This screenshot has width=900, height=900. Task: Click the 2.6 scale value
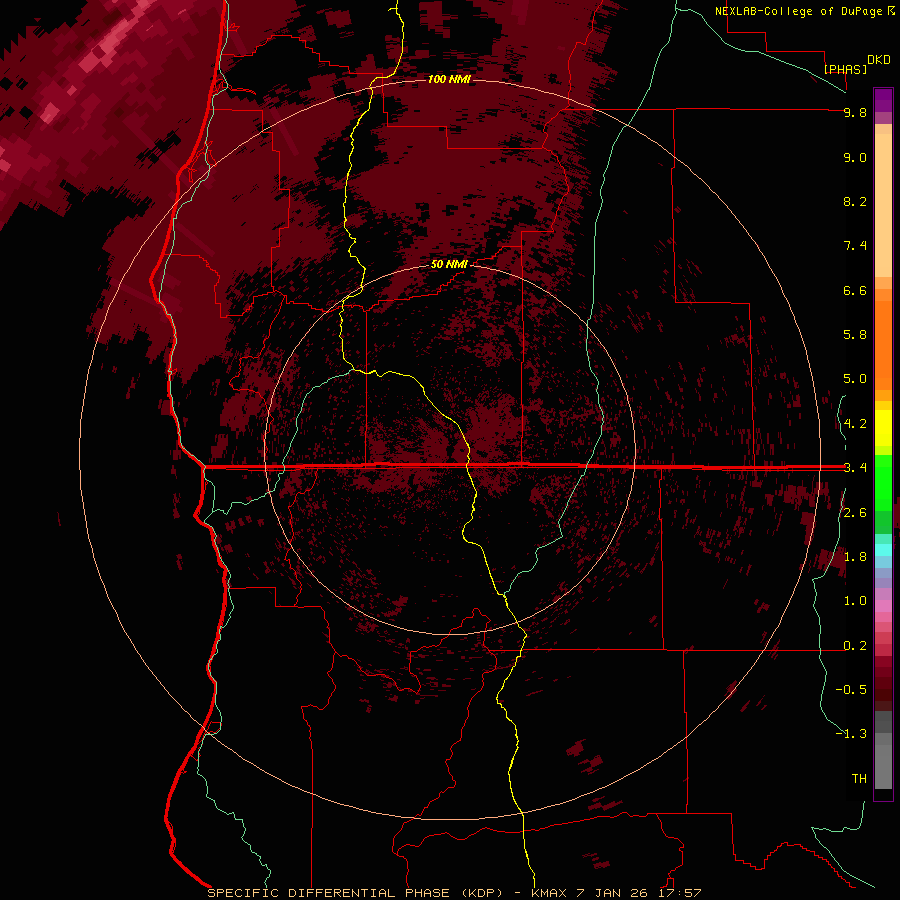click(855, 513)
